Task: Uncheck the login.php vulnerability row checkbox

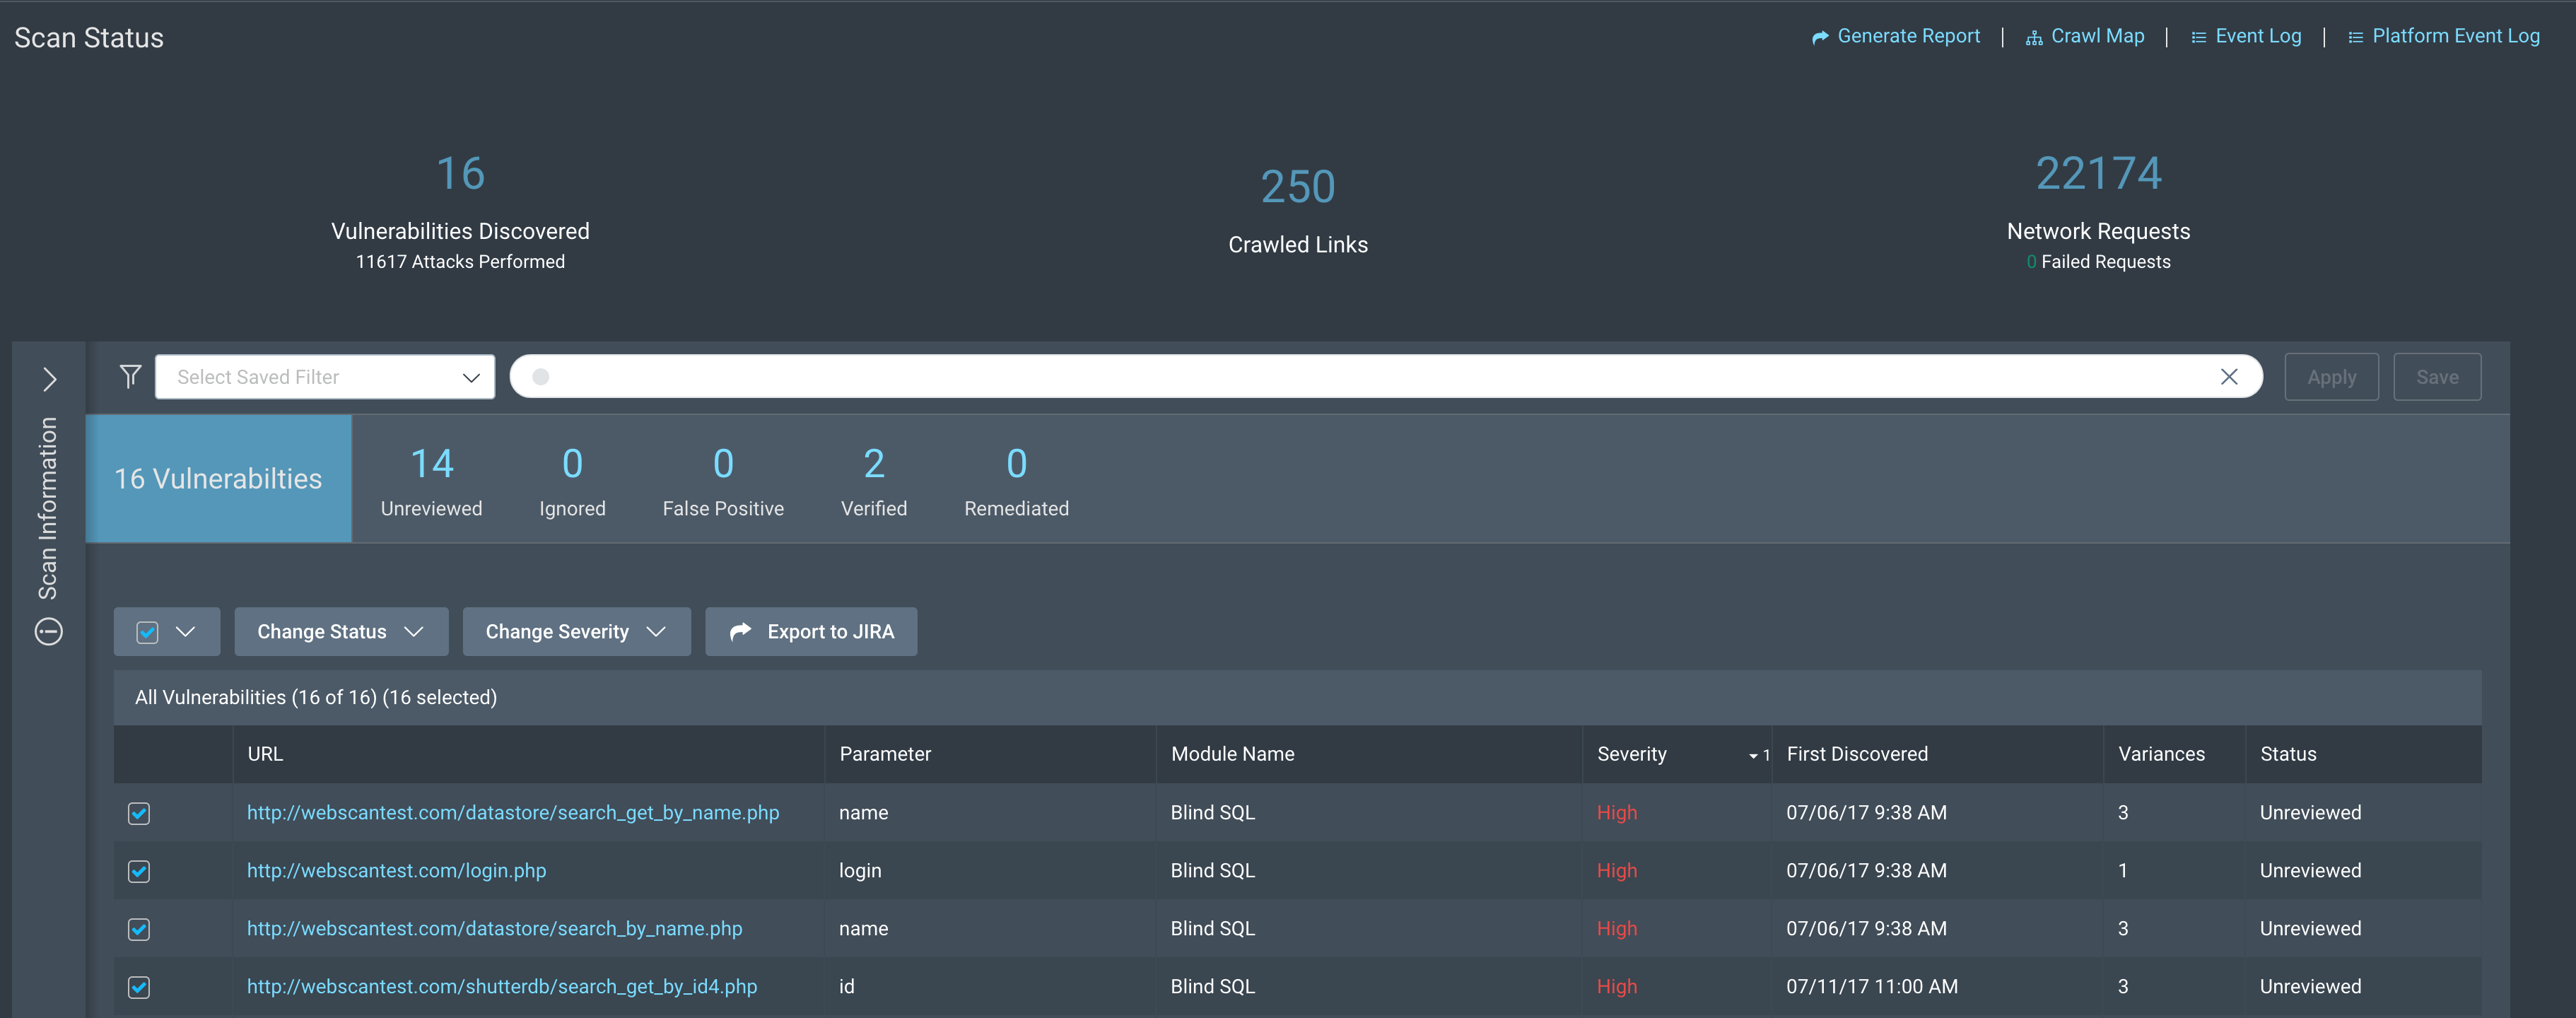Action: 139,871
